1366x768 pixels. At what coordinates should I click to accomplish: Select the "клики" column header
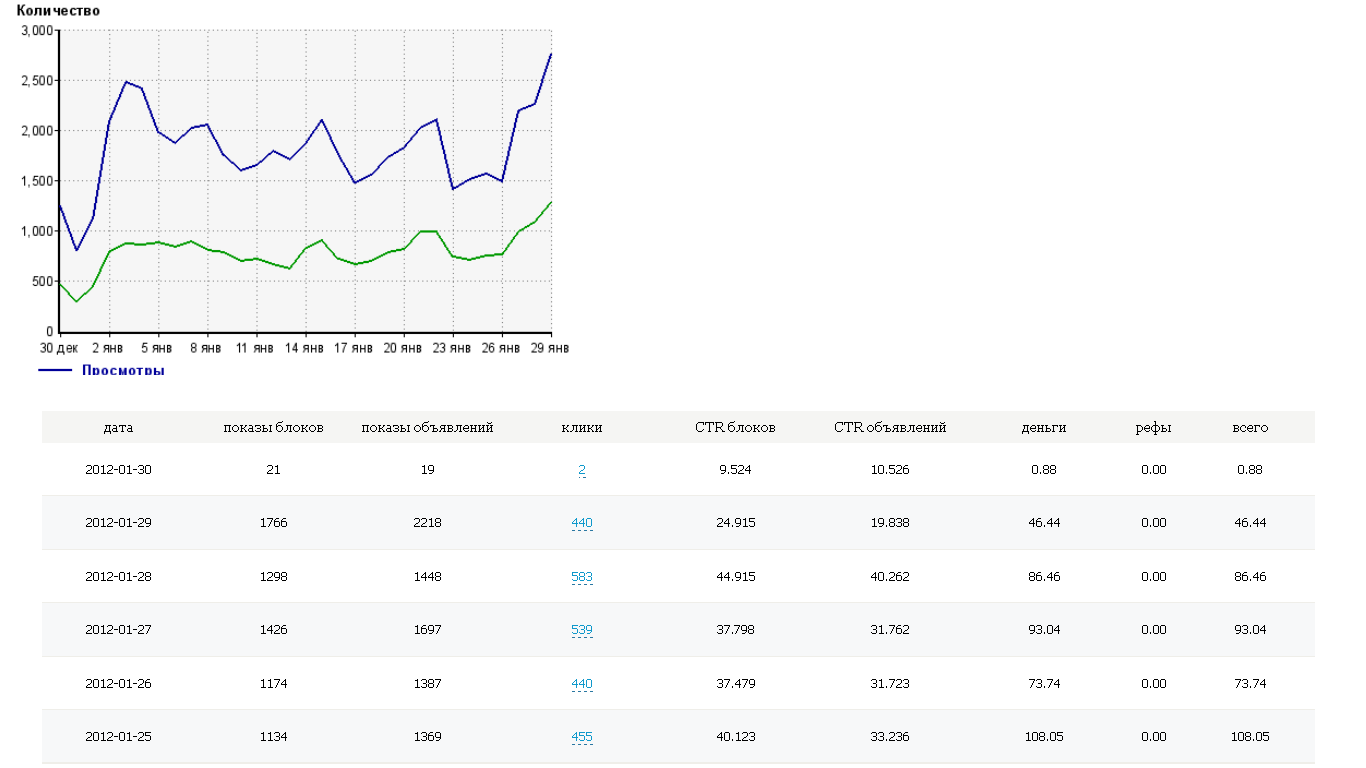[x=581, y=427]
